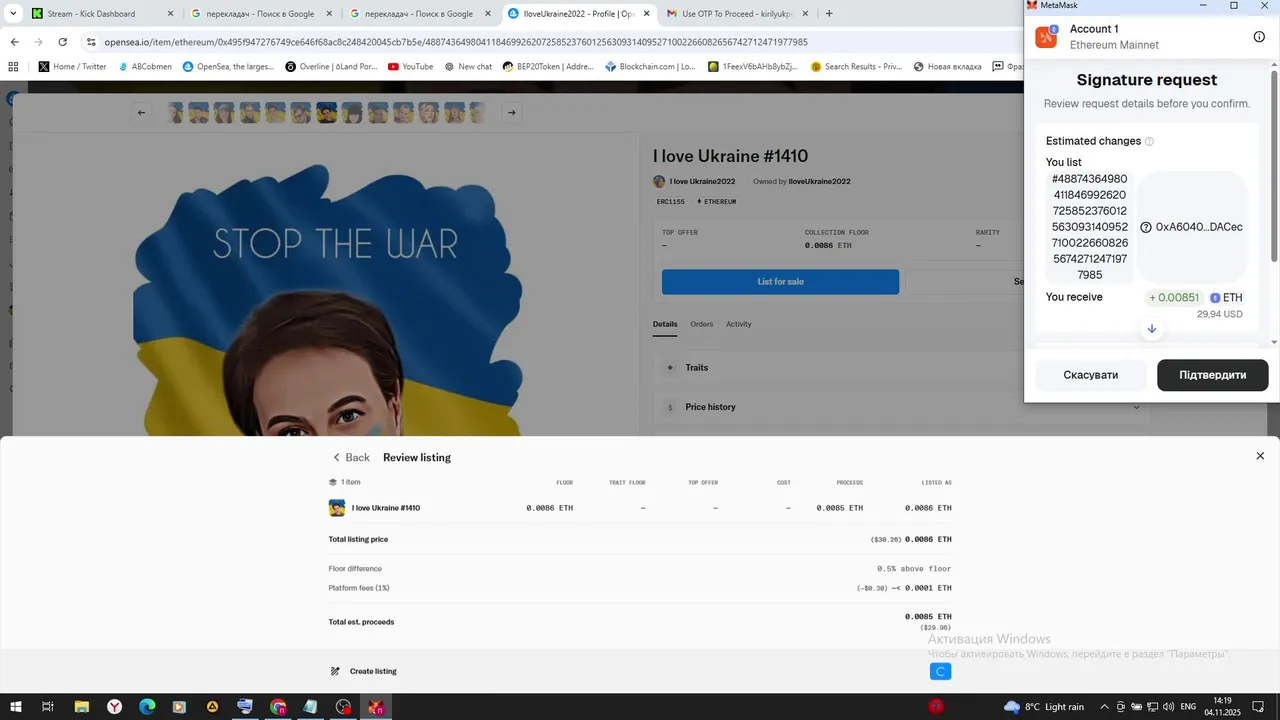1280x720 pixels.
Task: Click the owner IloveUkraine2022 link
Action: point(819,181)
